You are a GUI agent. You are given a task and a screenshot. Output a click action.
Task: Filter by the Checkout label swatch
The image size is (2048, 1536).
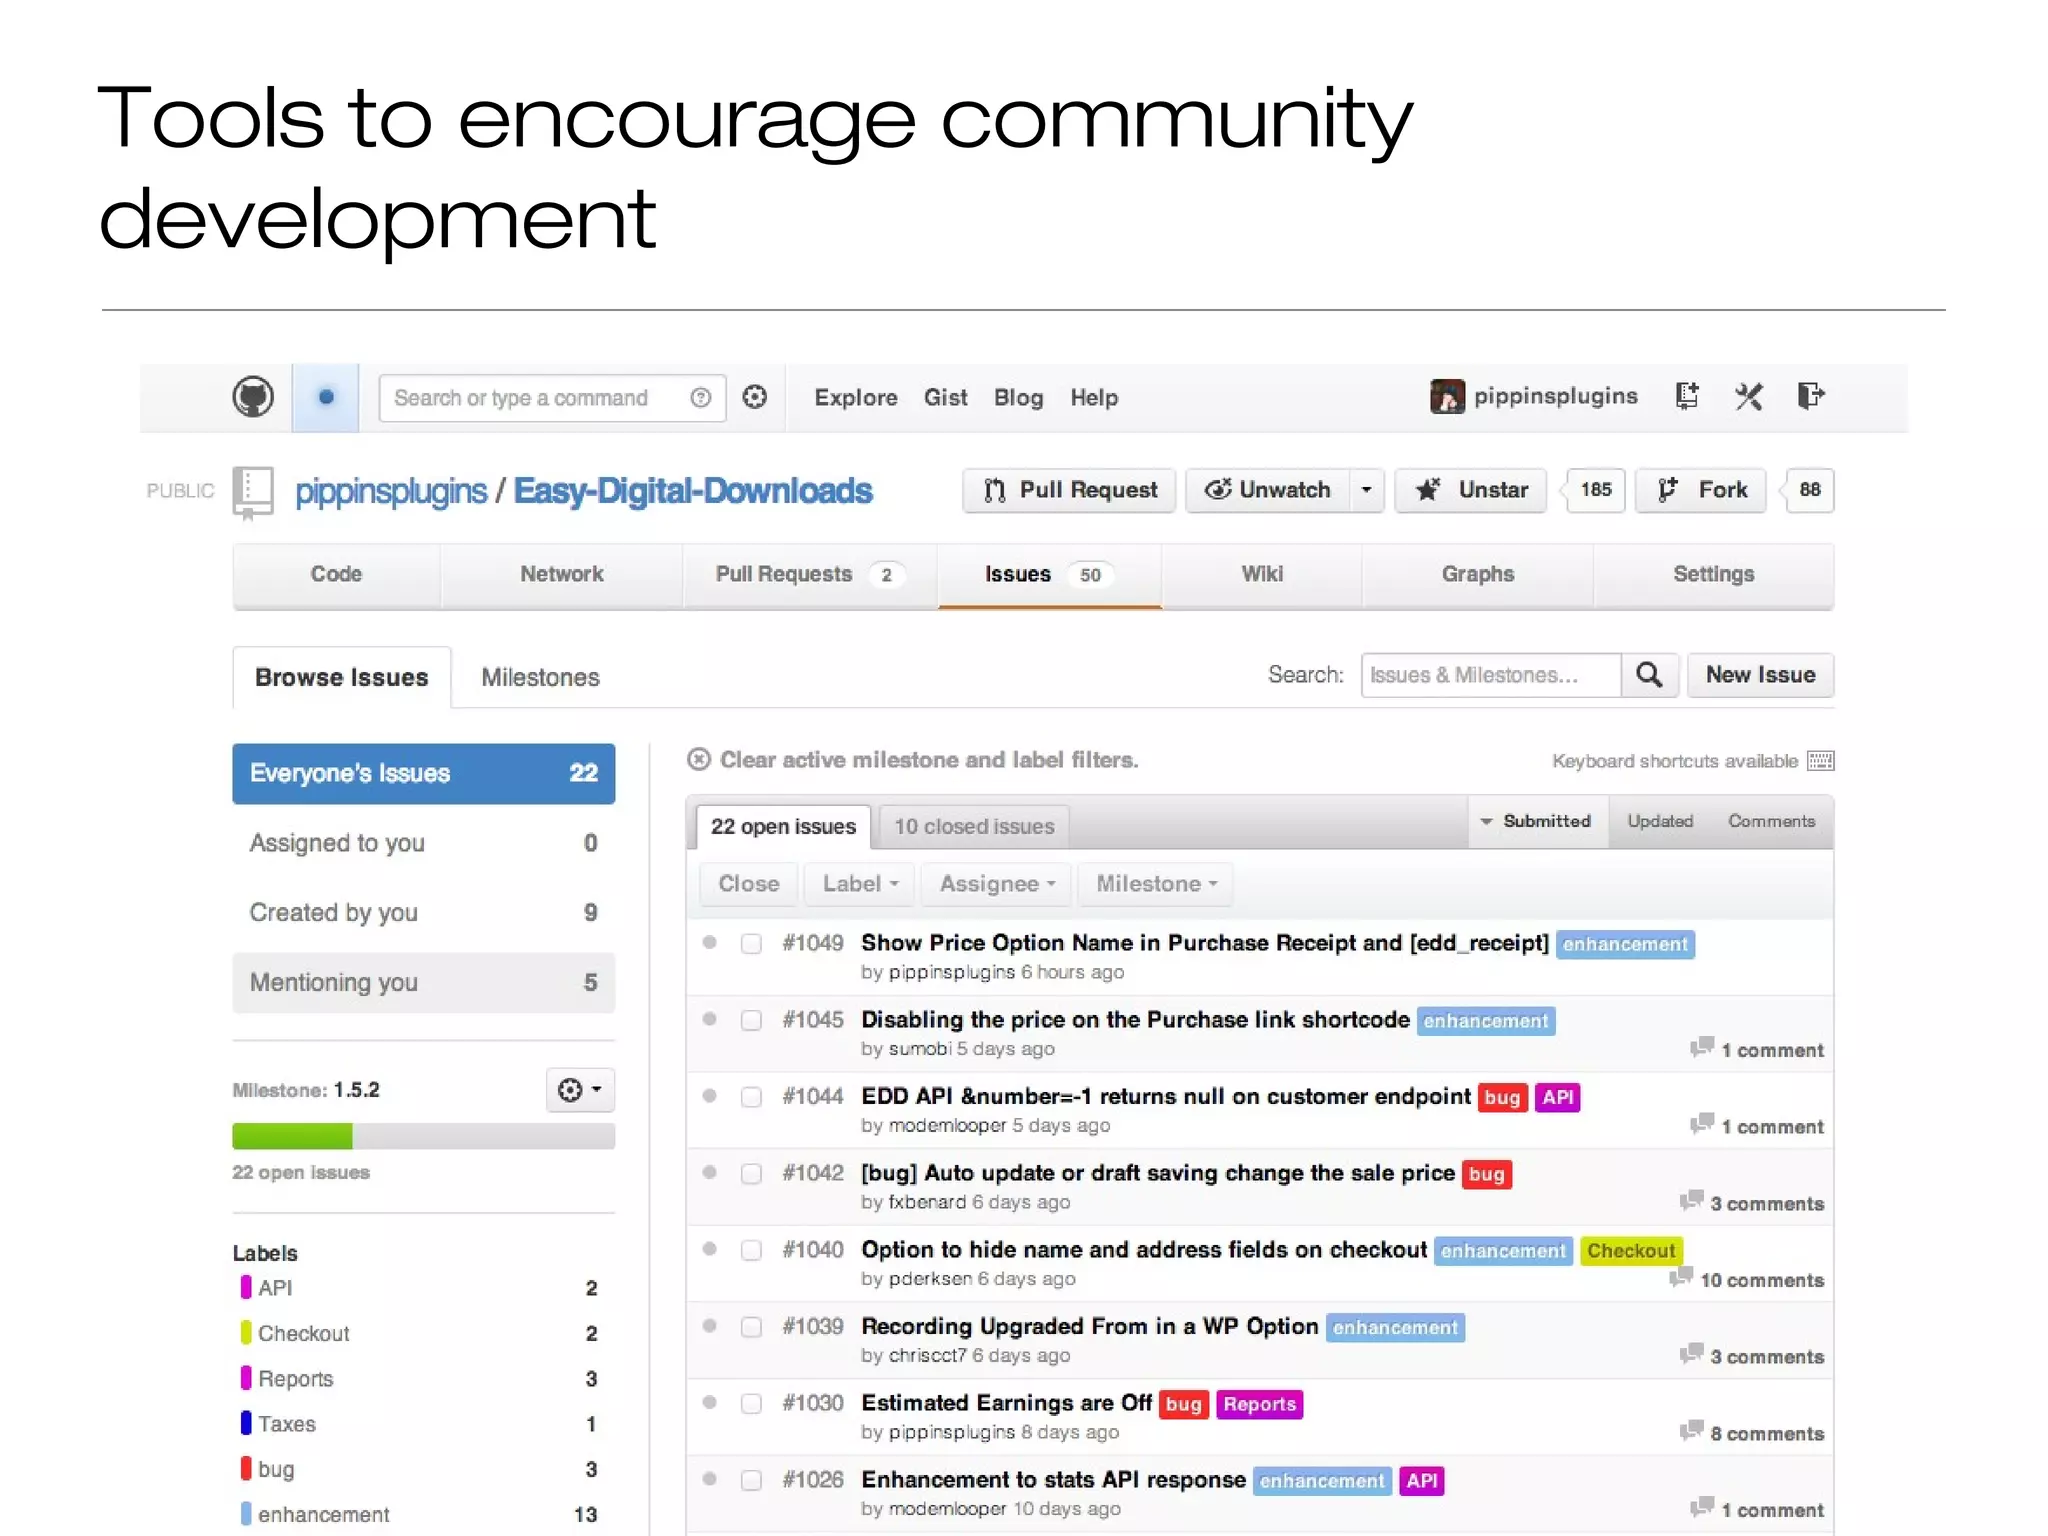pos(246,1332)
